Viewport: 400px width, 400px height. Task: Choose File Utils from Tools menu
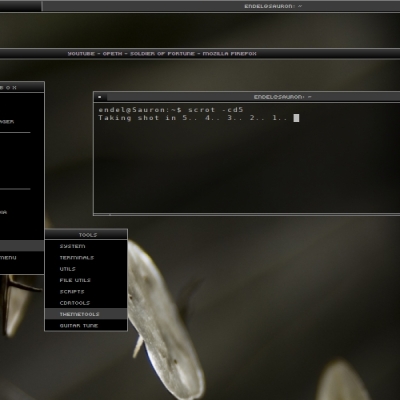pos(86,280)
